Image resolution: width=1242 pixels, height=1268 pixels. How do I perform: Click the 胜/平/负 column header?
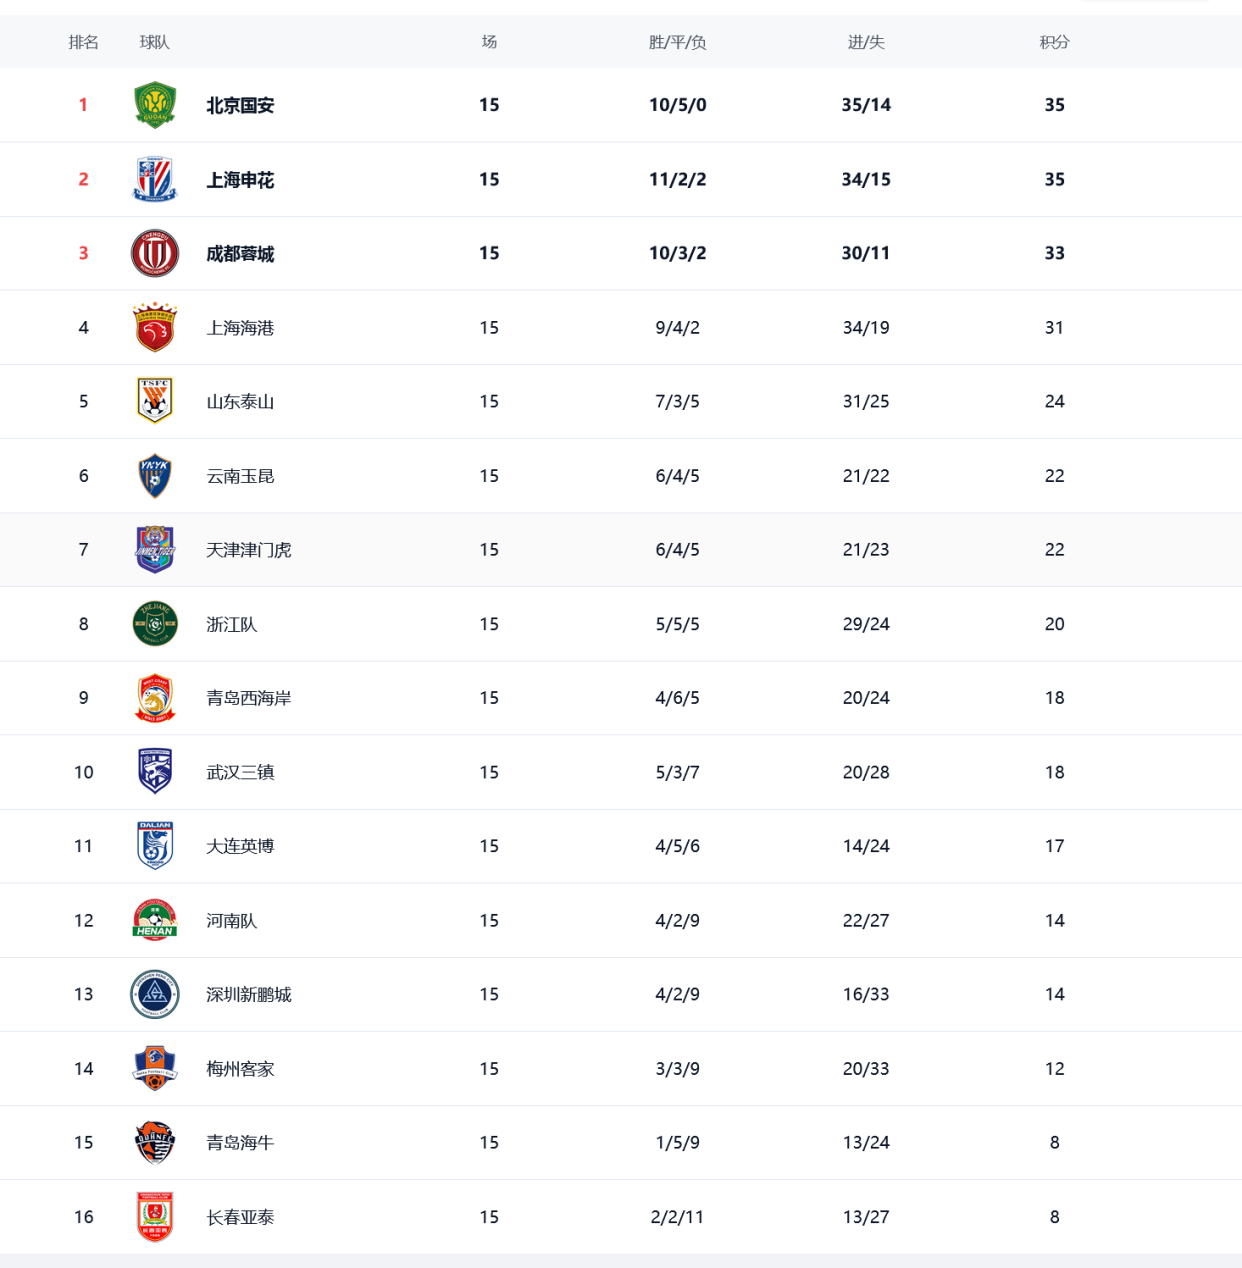[677, 42]
